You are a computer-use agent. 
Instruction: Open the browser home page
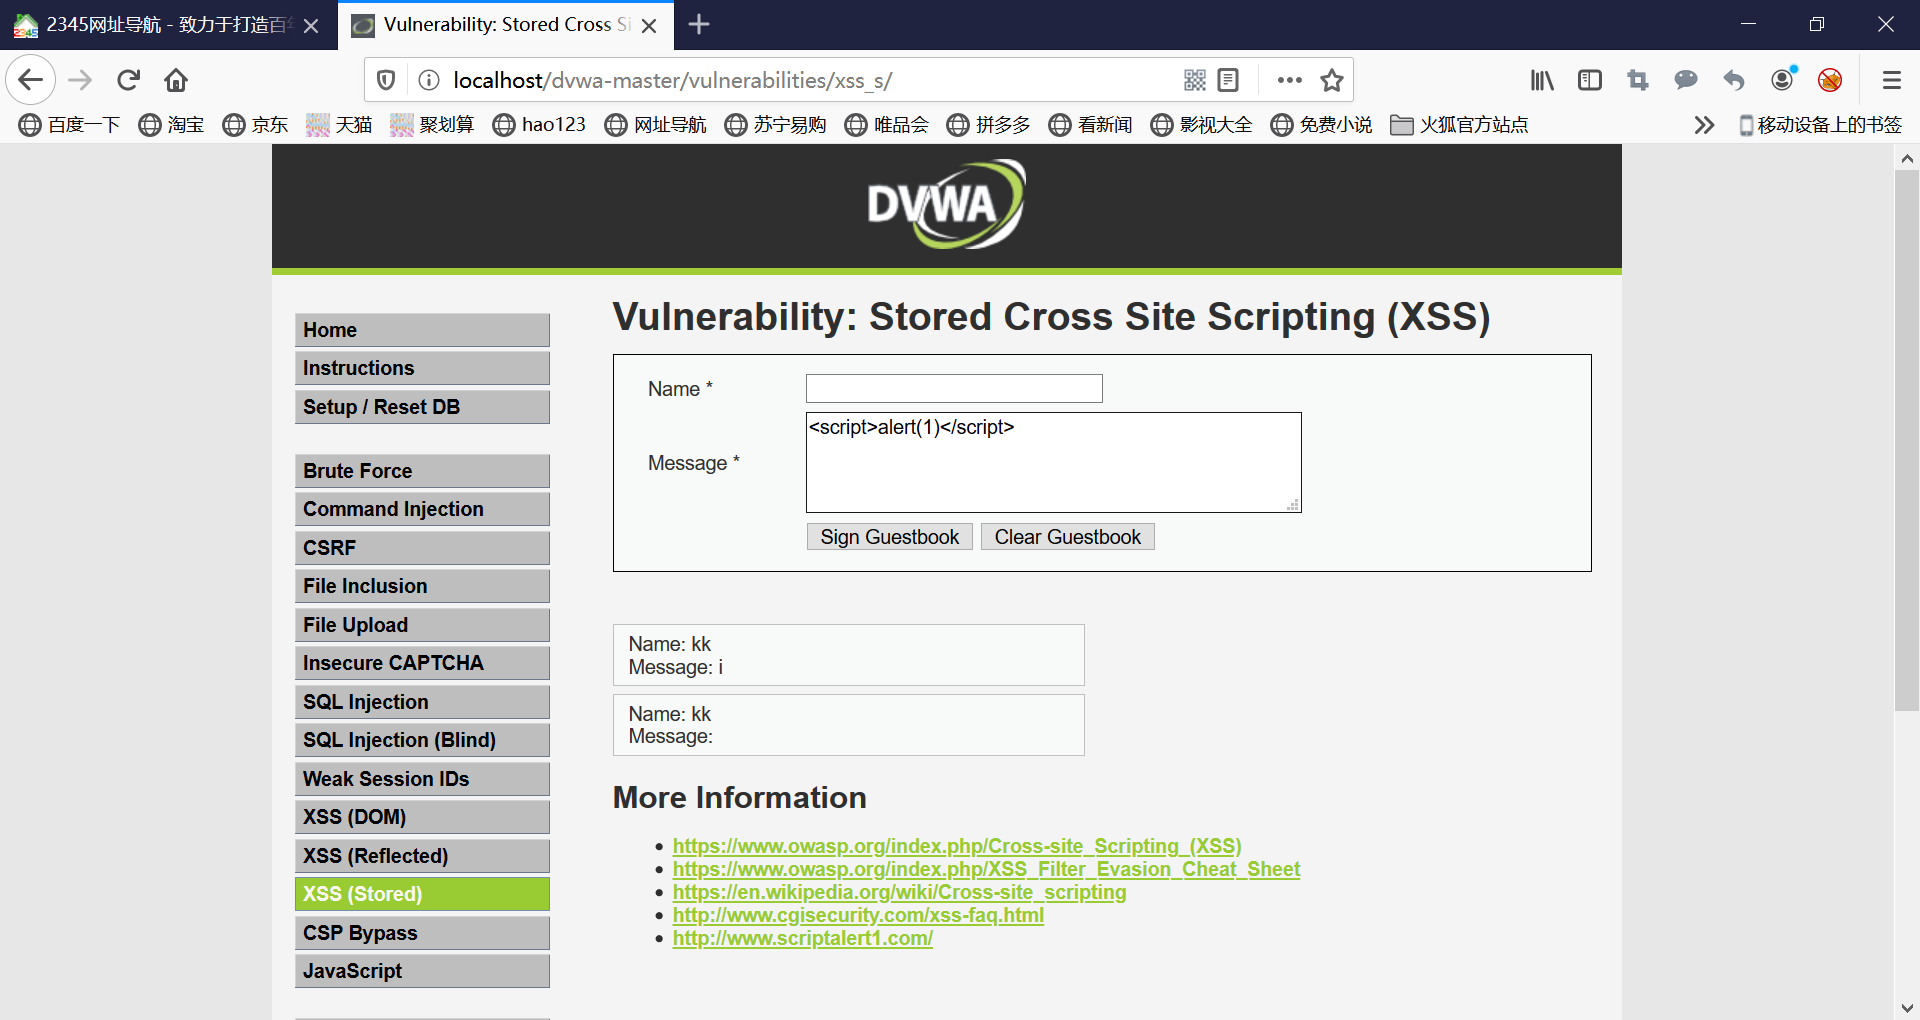(176, 80)
